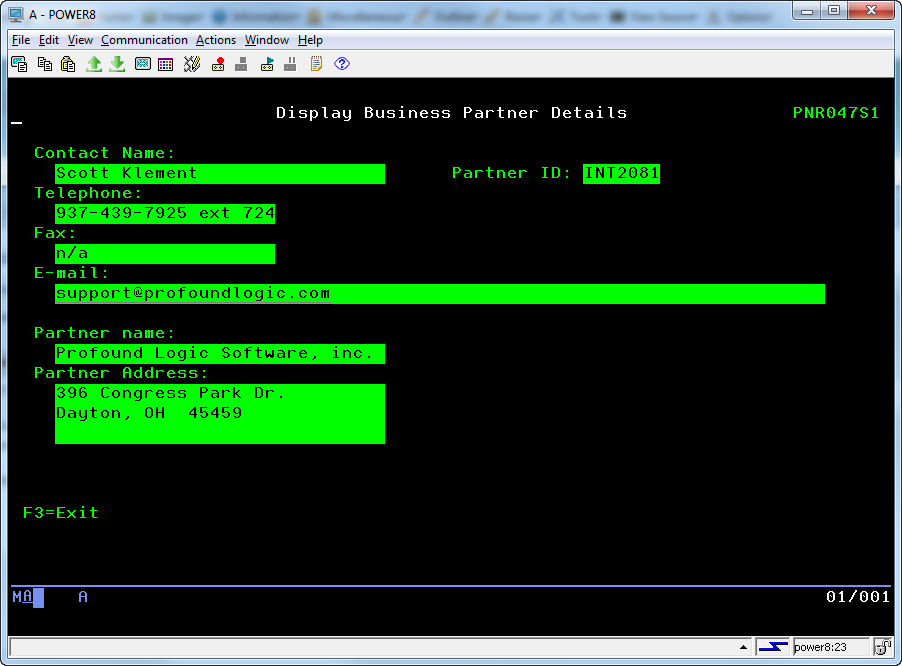Click the green Receive File download icon

point(117,64)
